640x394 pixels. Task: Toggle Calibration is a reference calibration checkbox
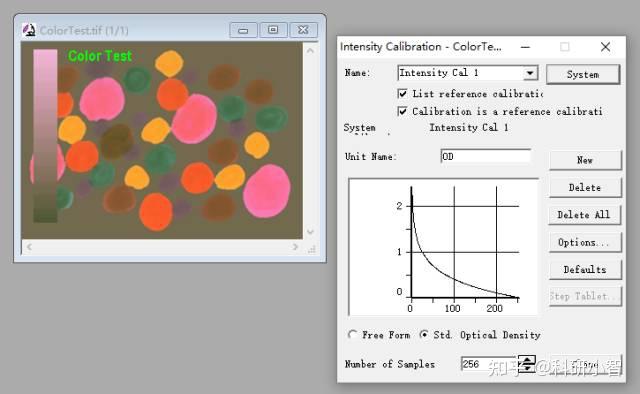(x=402, y=111)
